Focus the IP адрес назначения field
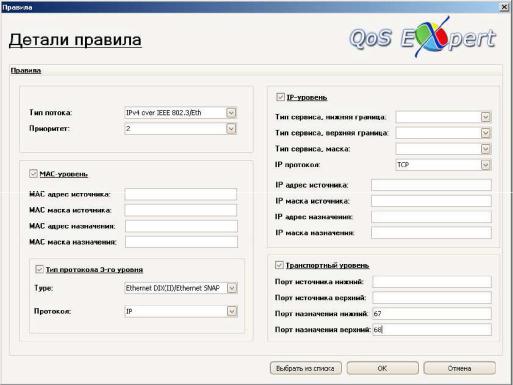Image resolution: width=513 pixels, height=385 pixels. (x=431, y=217)
